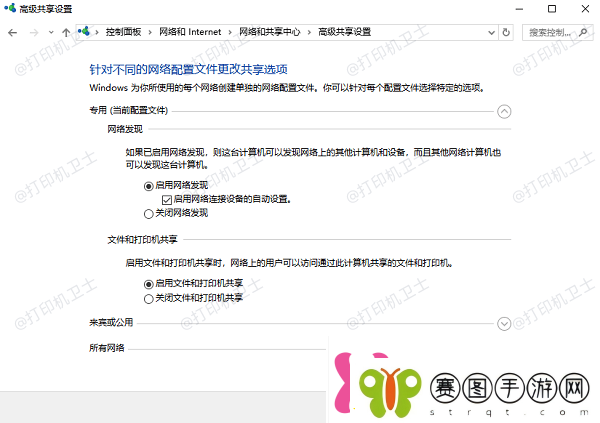600x423 pixels.
Task: Minimize the 高级共享设置 window
Action: [519, 9]
